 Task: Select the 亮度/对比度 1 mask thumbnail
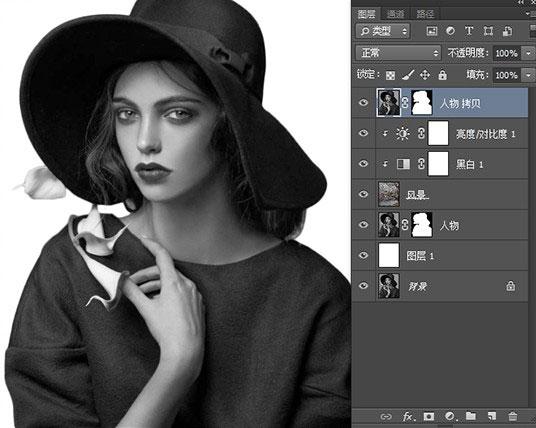438,134
